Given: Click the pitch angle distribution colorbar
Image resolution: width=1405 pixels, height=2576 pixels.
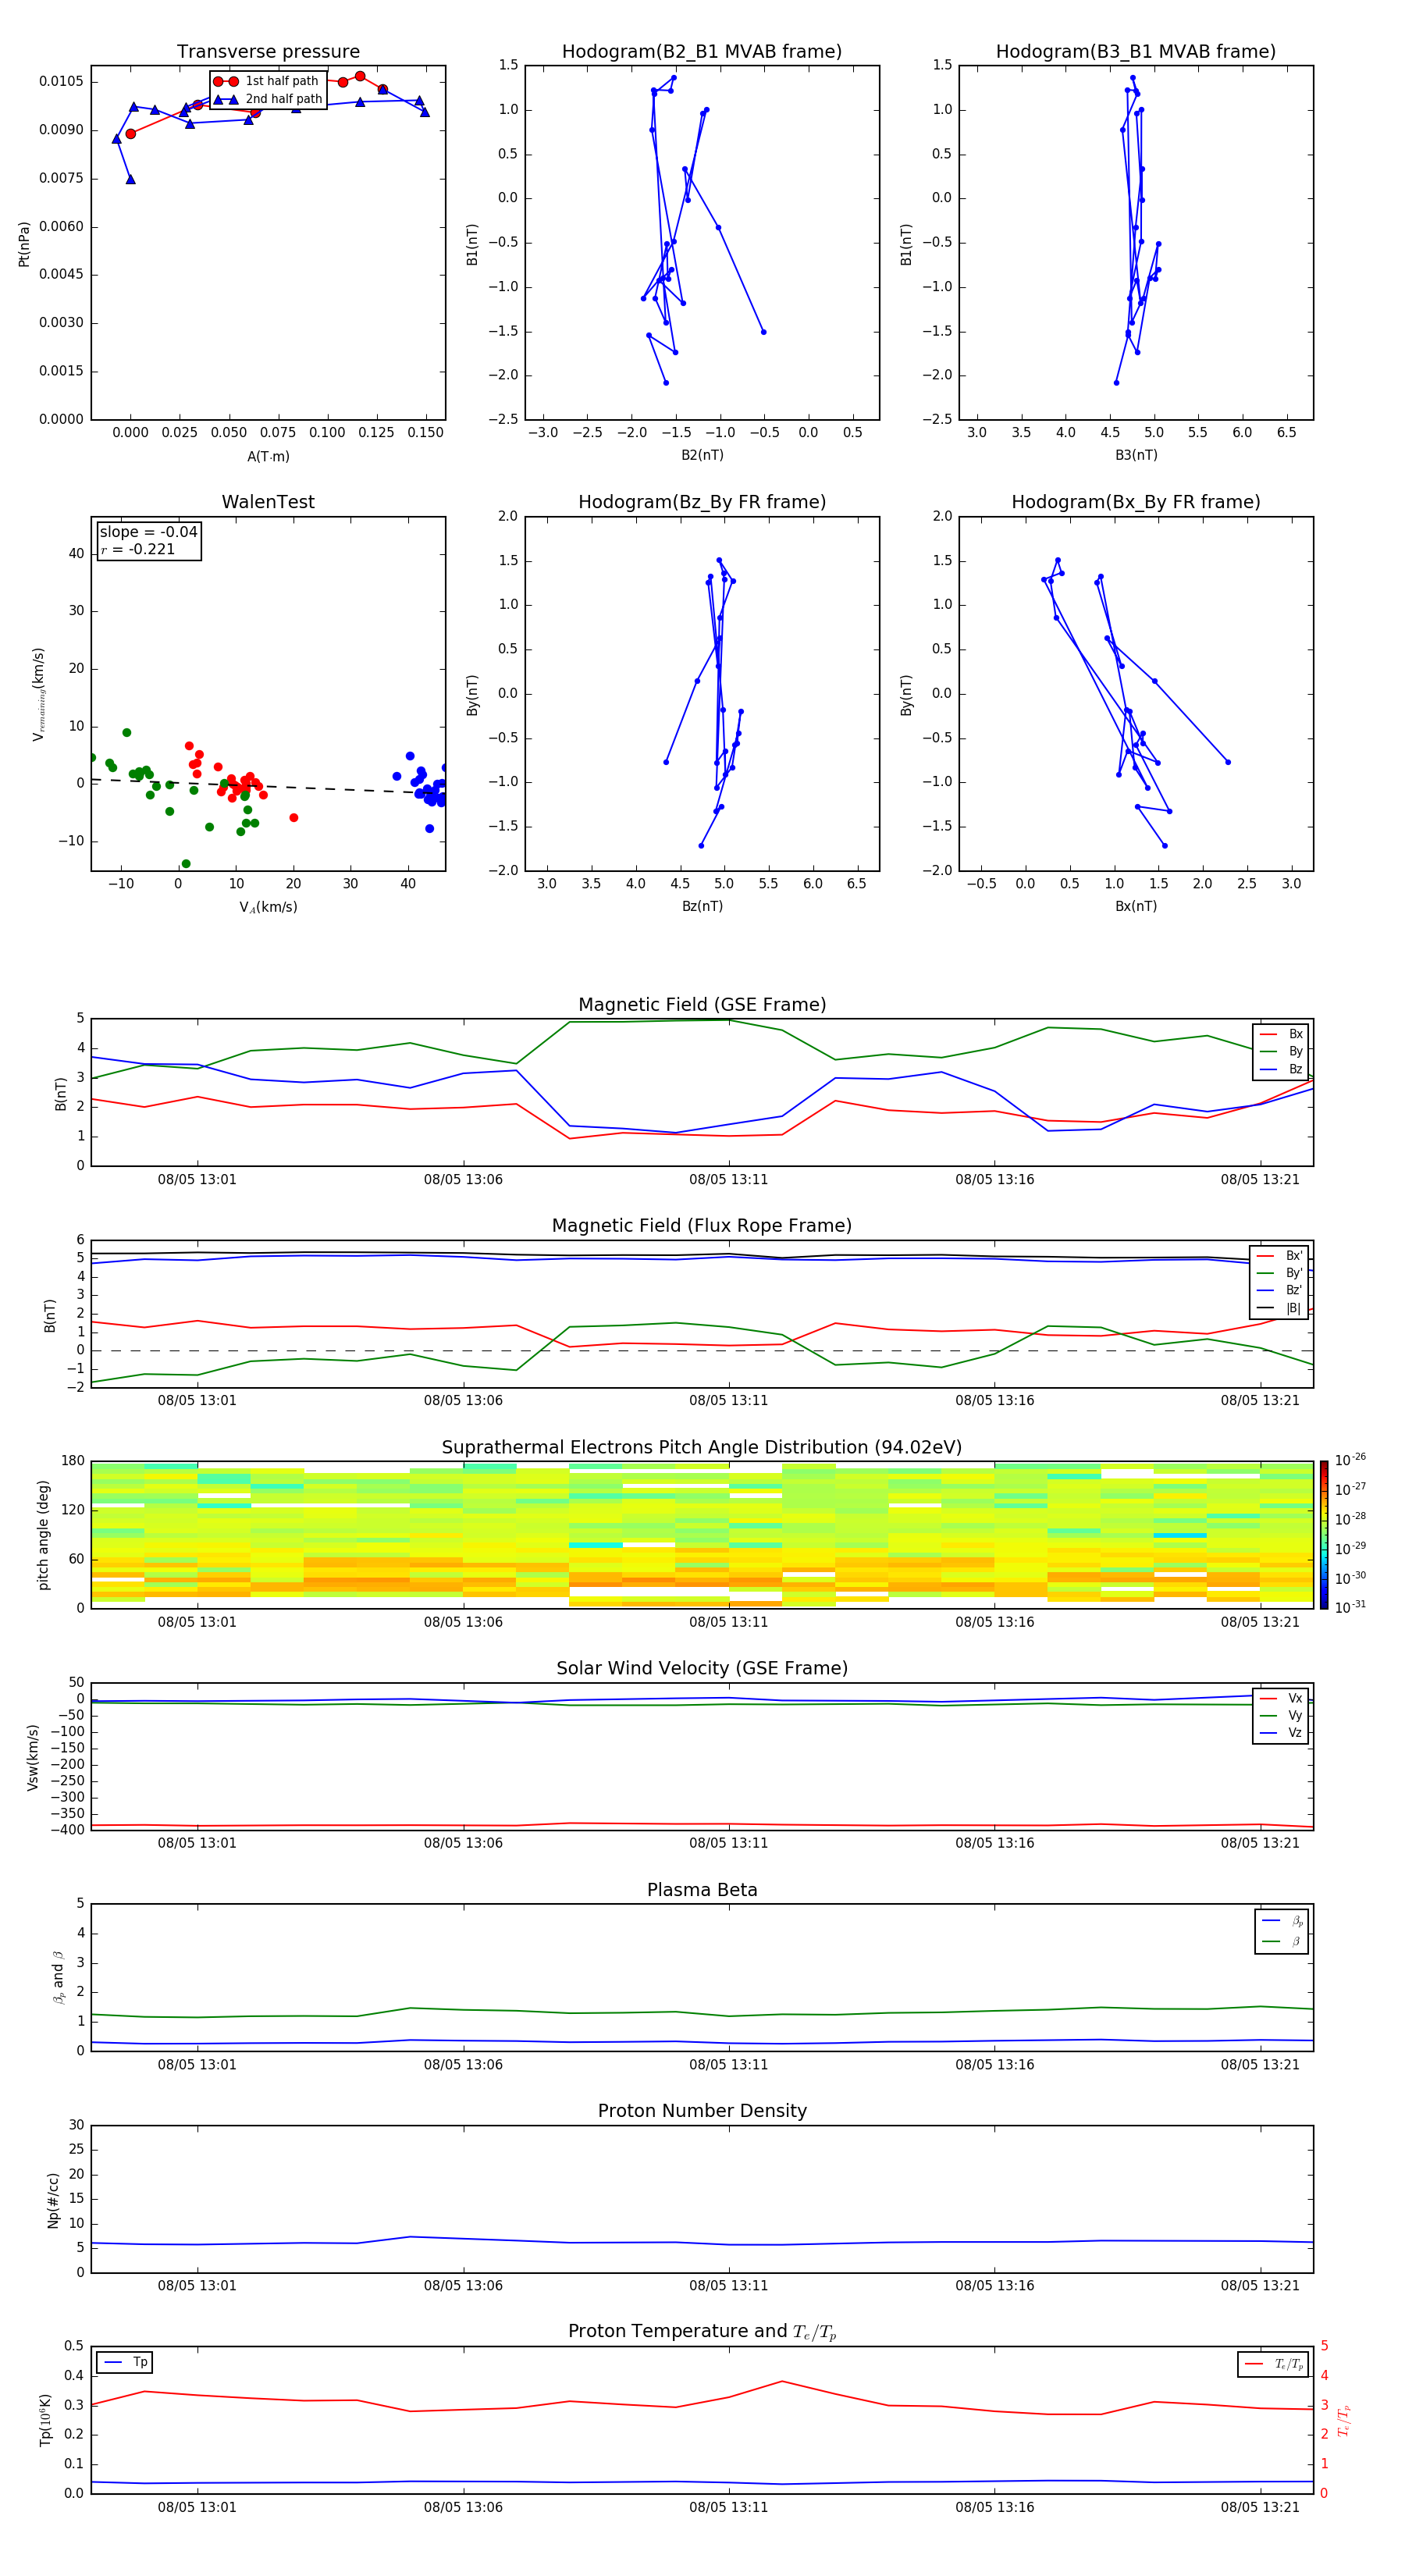Looking at the screenshot, I should point(1324,1535).
